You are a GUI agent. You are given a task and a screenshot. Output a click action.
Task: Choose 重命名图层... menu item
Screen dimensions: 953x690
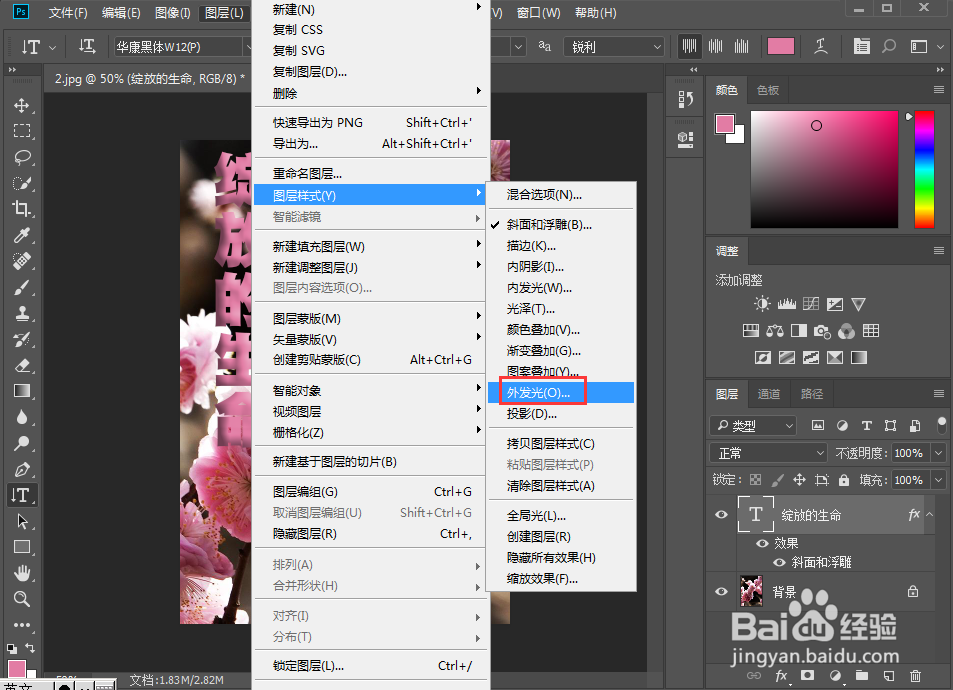[370, 174]
